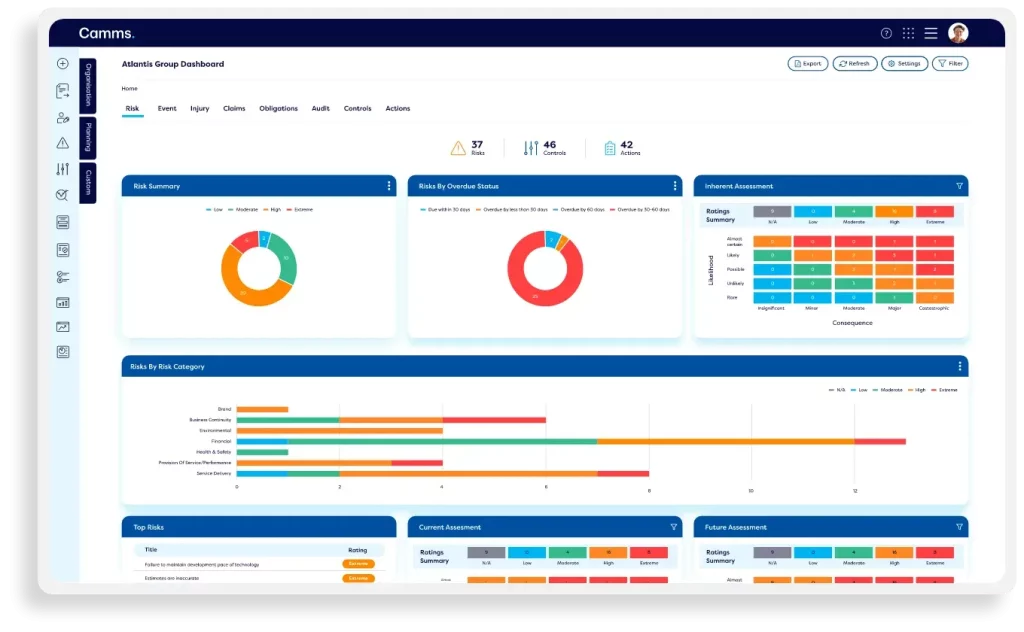1024x632 pixels.
Task: Switch to the Controls tab
Action: pos(357,108)
